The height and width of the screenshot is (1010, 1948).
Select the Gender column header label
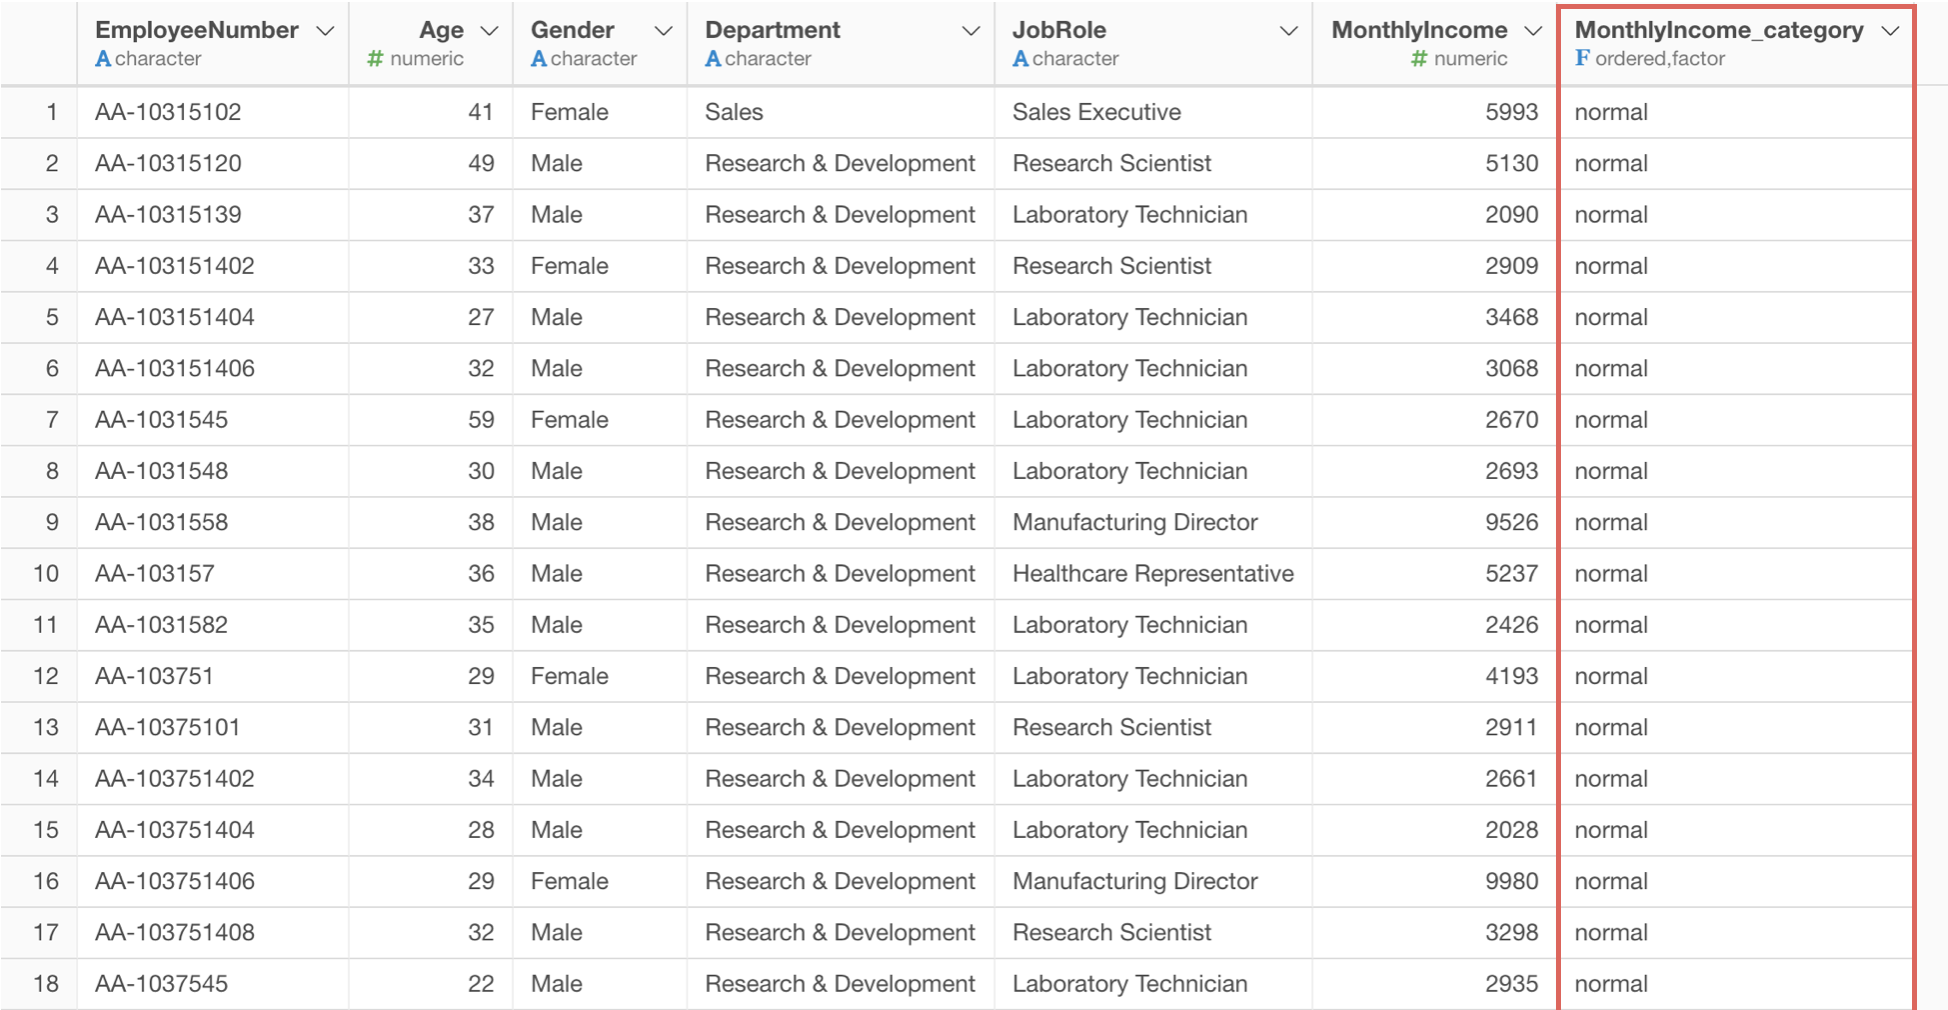click(572, 30)
